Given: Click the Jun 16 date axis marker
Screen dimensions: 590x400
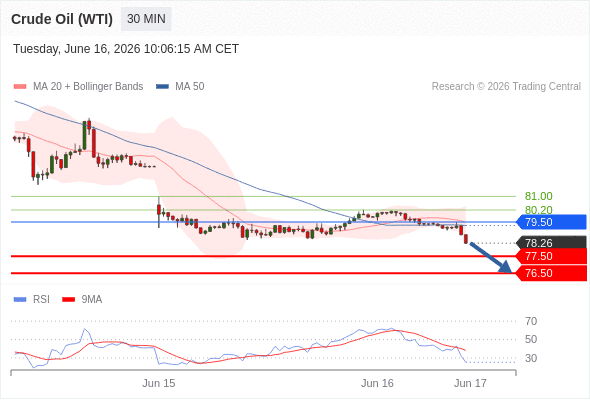Looking at the screenshot, I should (377, 383).
